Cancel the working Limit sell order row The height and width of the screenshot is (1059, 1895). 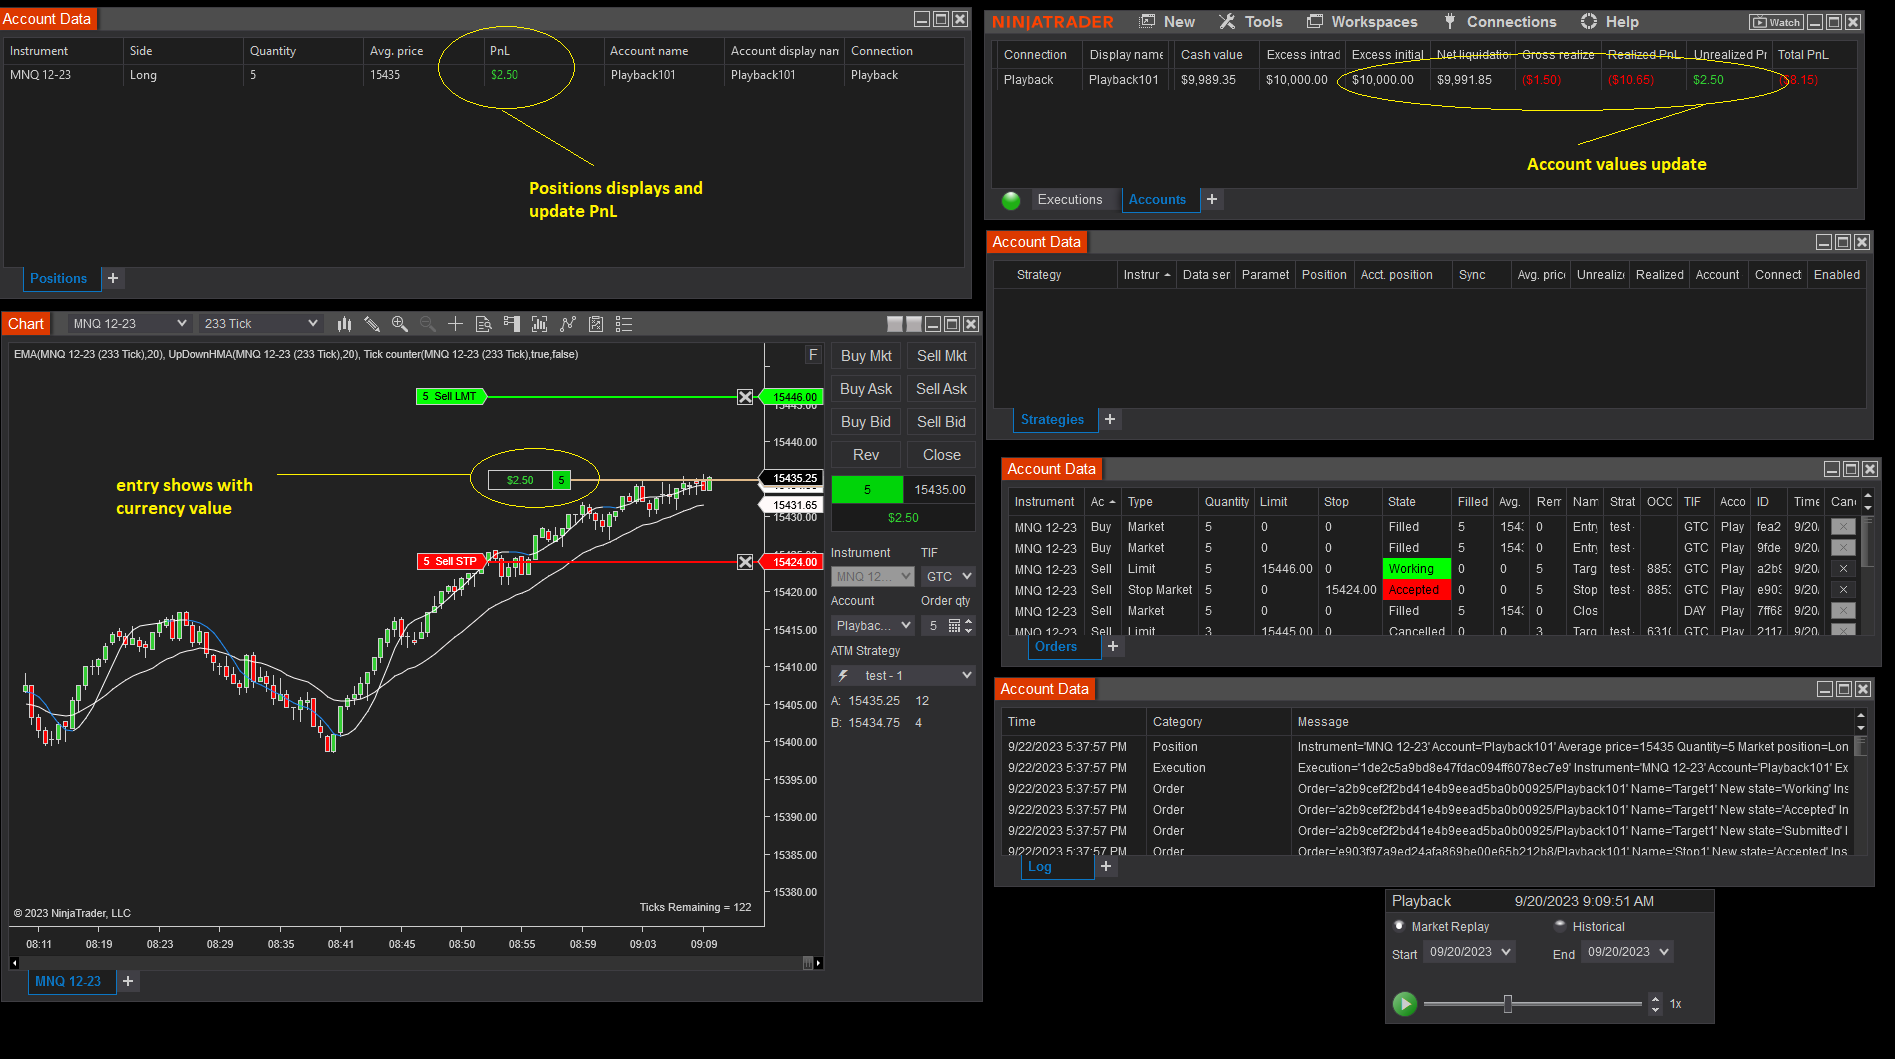click(x=1843, y=569)
